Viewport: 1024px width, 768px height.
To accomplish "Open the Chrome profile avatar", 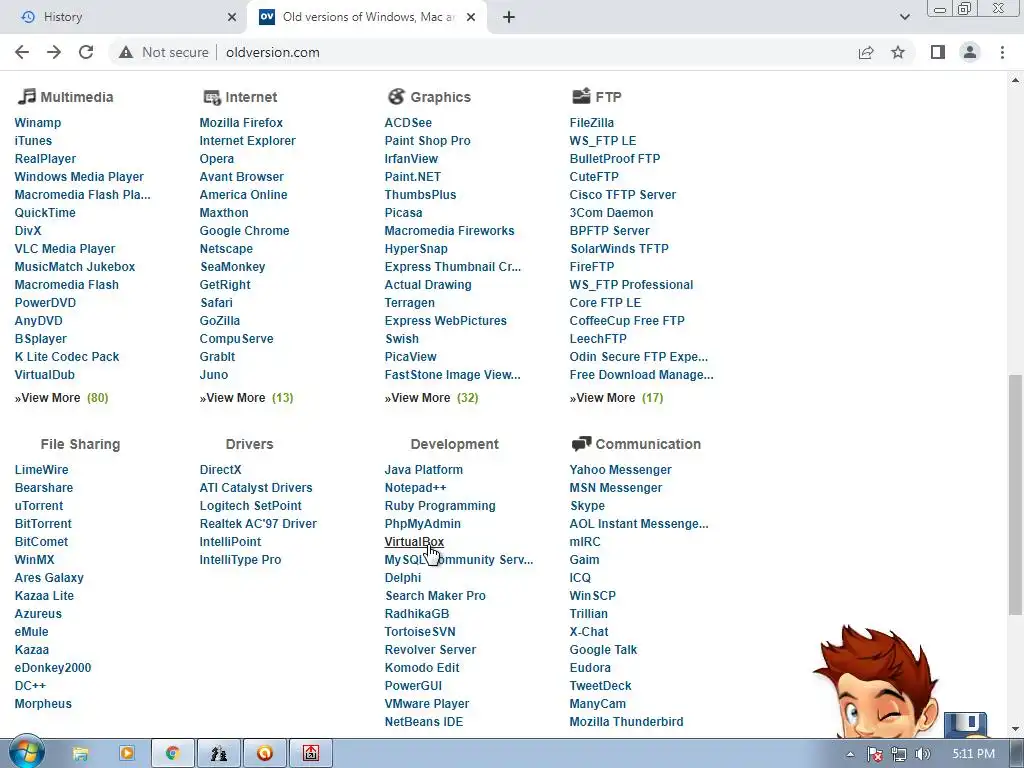I will pos(970,52).
